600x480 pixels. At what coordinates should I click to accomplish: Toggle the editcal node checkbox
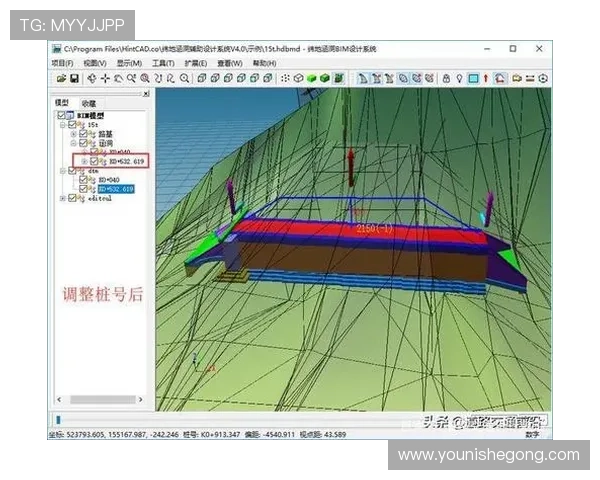click(x=72, y=198)
